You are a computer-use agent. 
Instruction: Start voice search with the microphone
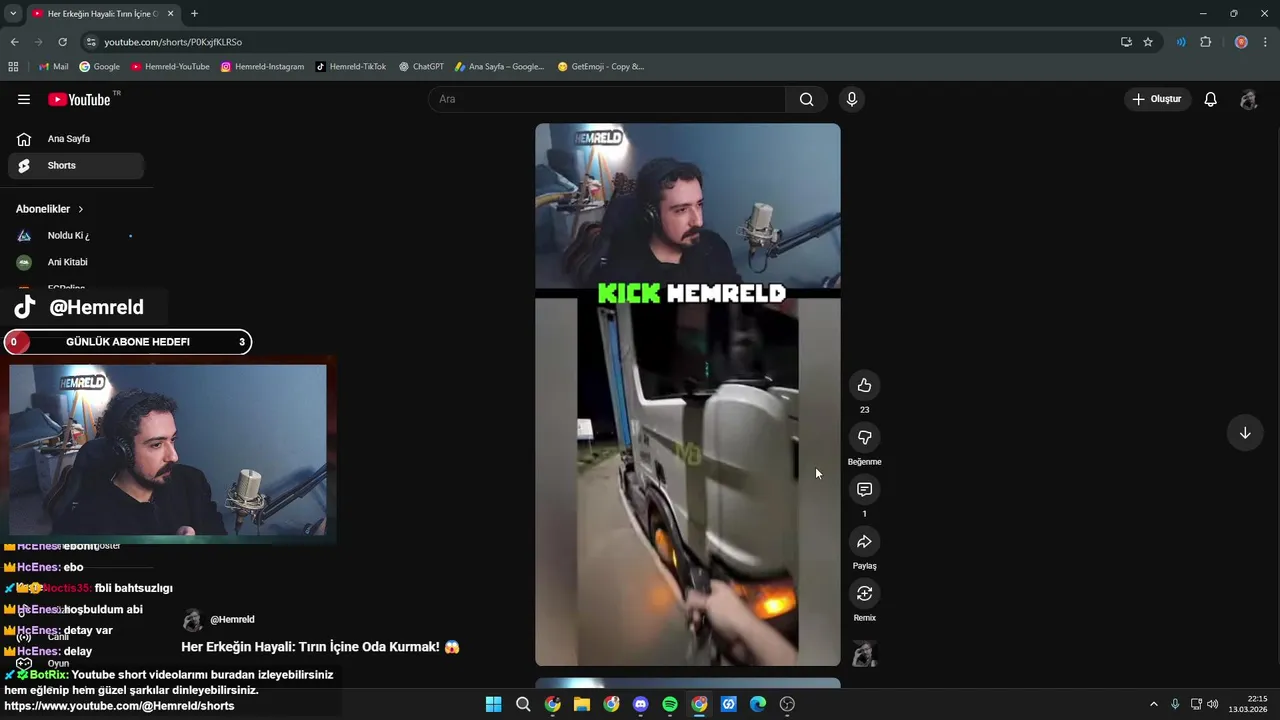pos(852,99)
